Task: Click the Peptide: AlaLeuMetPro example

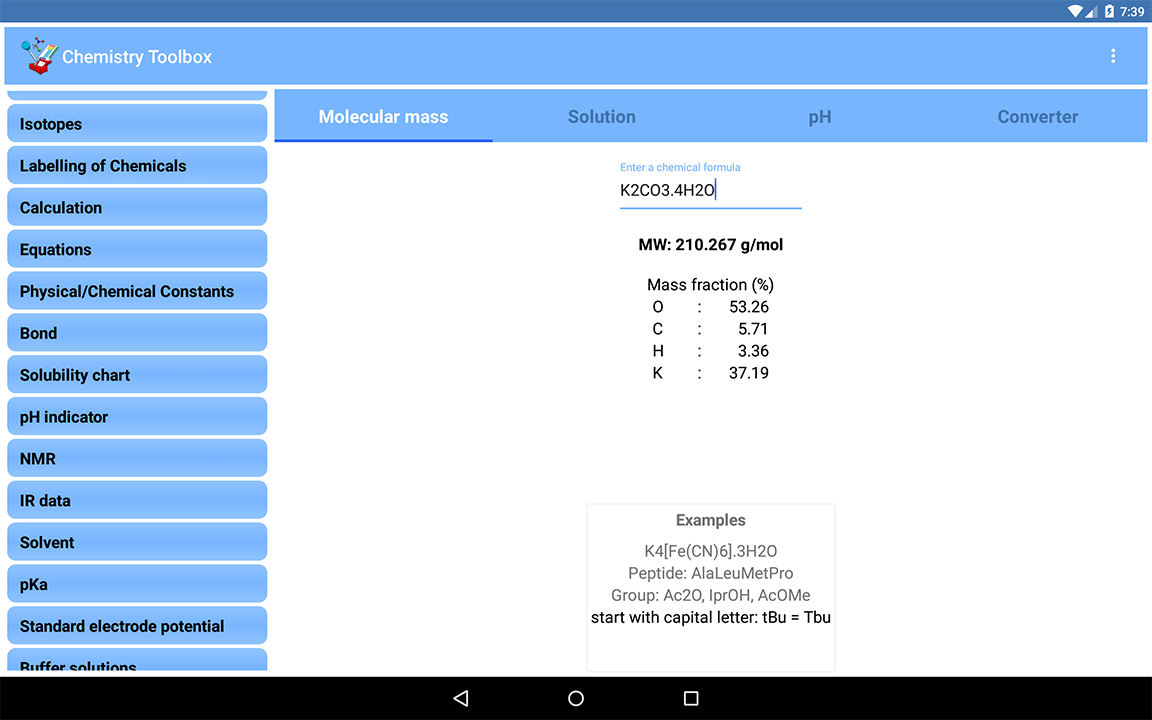Action: [710, 573]
